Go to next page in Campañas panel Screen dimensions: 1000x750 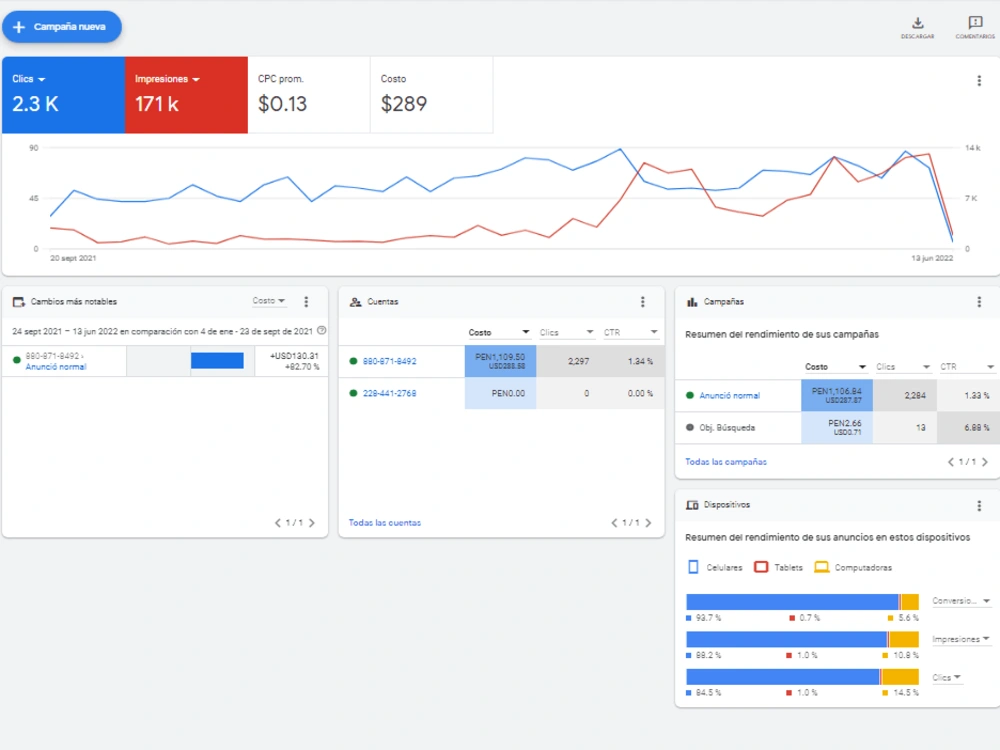tap(985, 462)
